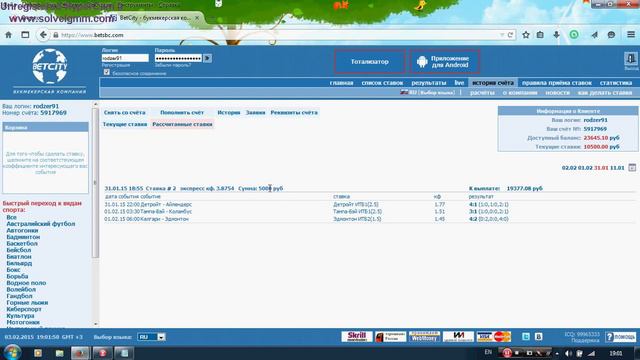This screenshot has width=640, height=360.
Task: Click 'Снять со счёта' link
Action: pos(124,112)
